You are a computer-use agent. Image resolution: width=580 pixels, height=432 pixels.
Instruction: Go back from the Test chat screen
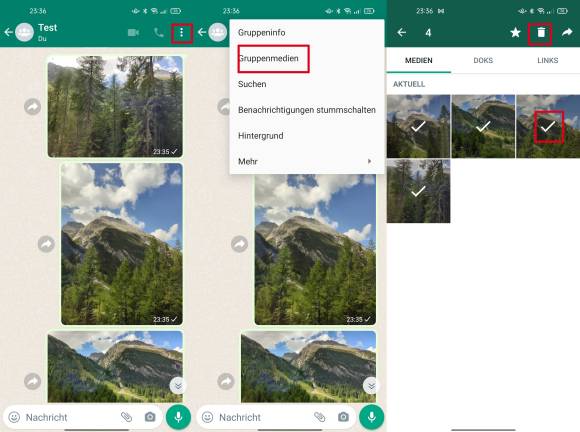9,33
